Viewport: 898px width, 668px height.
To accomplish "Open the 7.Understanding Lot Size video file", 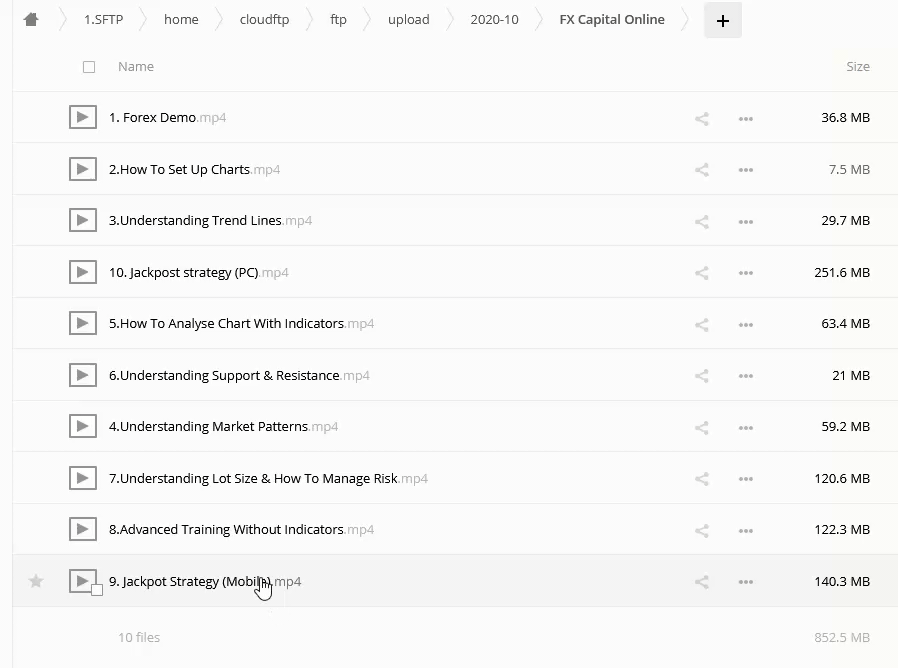I will point(253,479).
